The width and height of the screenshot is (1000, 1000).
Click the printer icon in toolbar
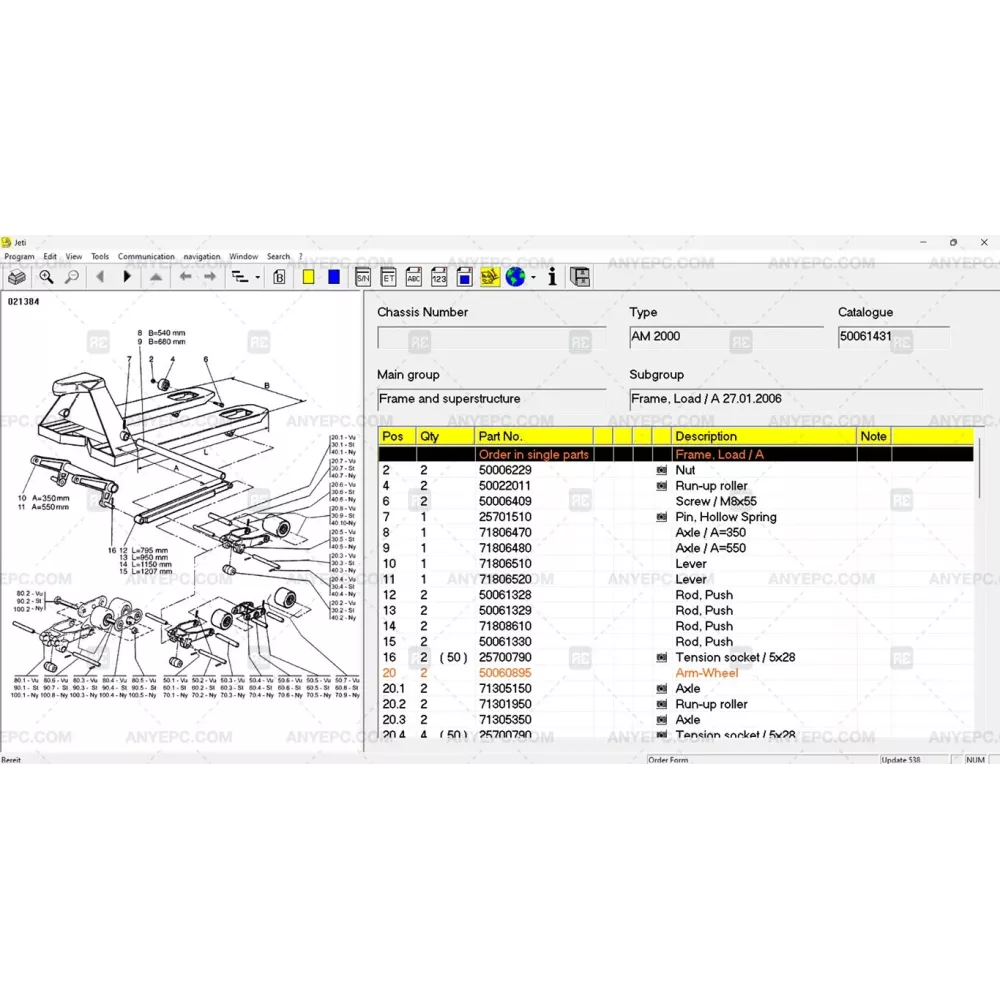click(x=17, y=277)
